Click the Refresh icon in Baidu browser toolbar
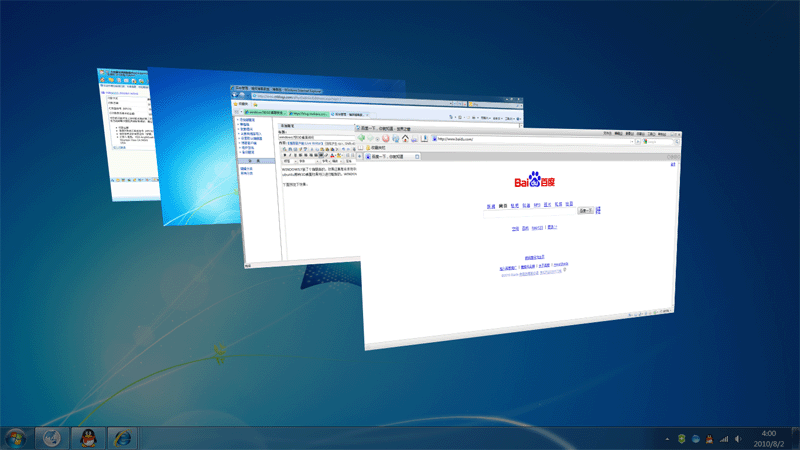The height and width of the screenshot is (450, 800). pyautogui.click(x=395, y=138)
